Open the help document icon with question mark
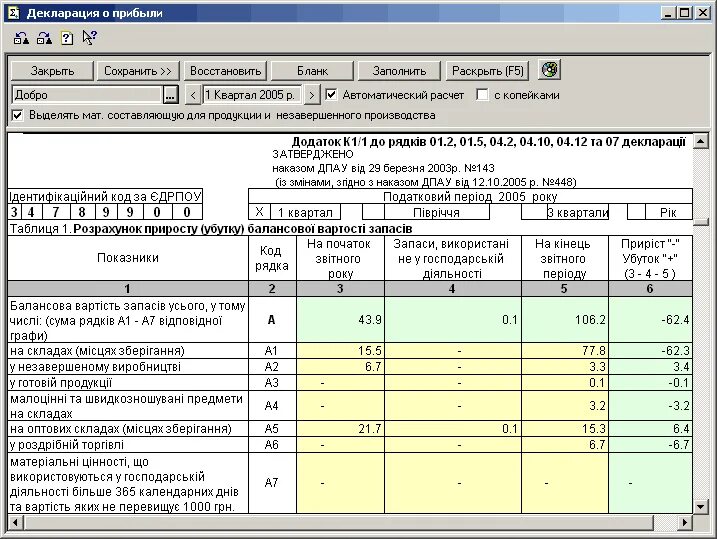Image resolution: width=717 pixels, height=539 pixels. [x=67, y=38]
